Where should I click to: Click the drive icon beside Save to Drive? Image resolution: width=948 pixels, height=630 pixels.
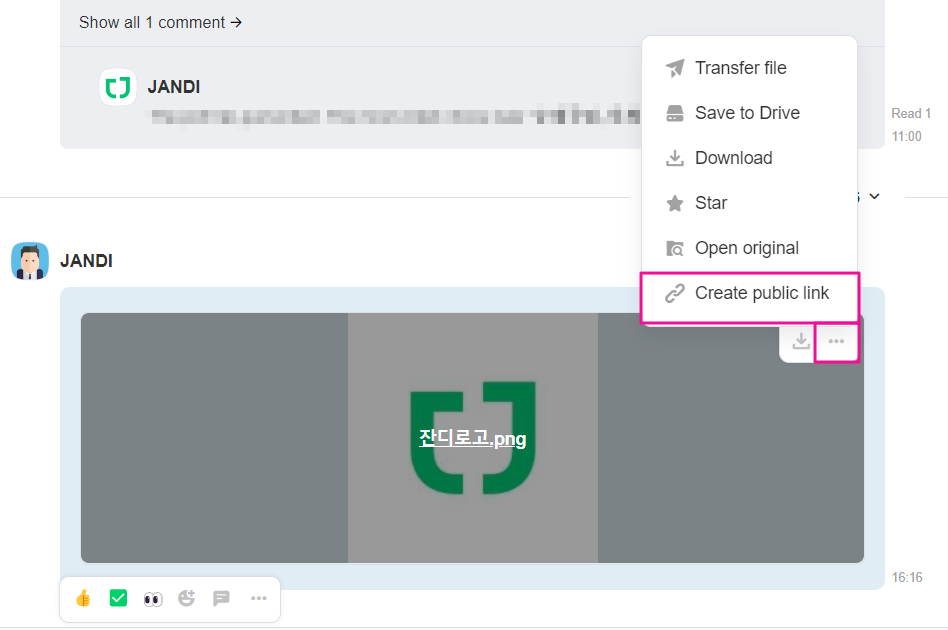675,113
